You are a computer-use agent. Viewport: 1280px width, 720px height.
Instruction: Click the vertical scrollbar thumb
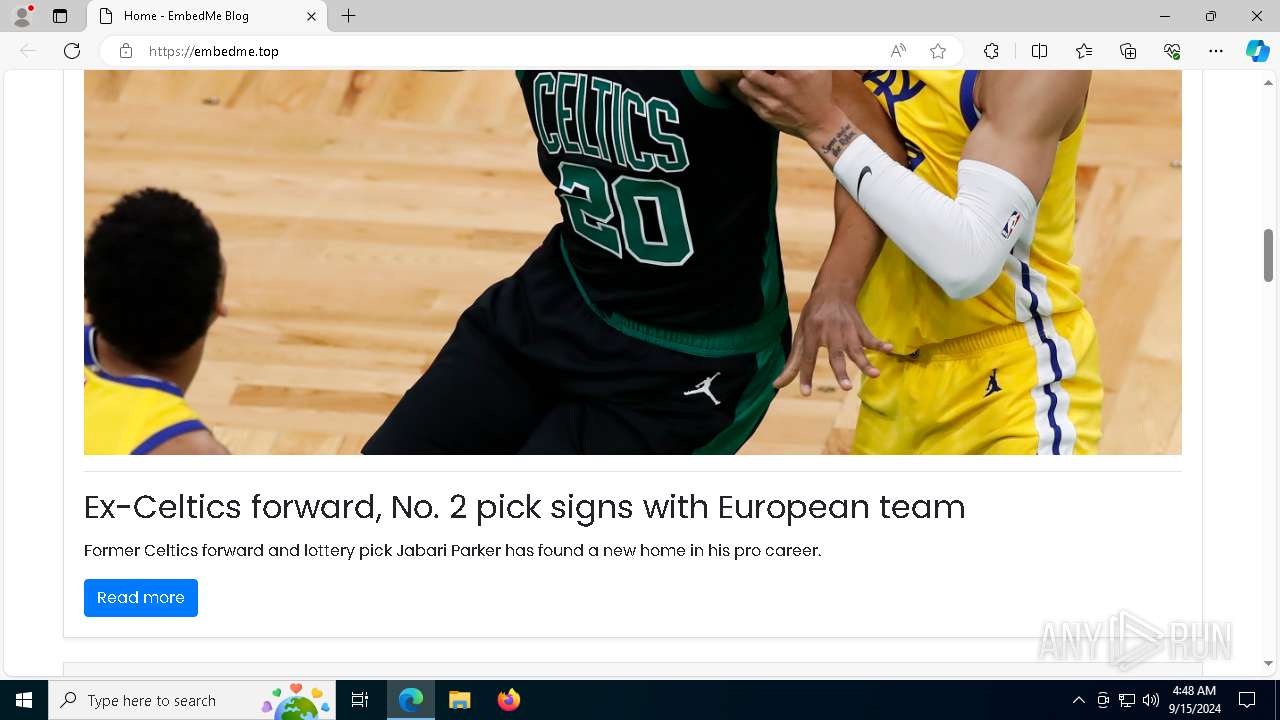point(1268,255)
